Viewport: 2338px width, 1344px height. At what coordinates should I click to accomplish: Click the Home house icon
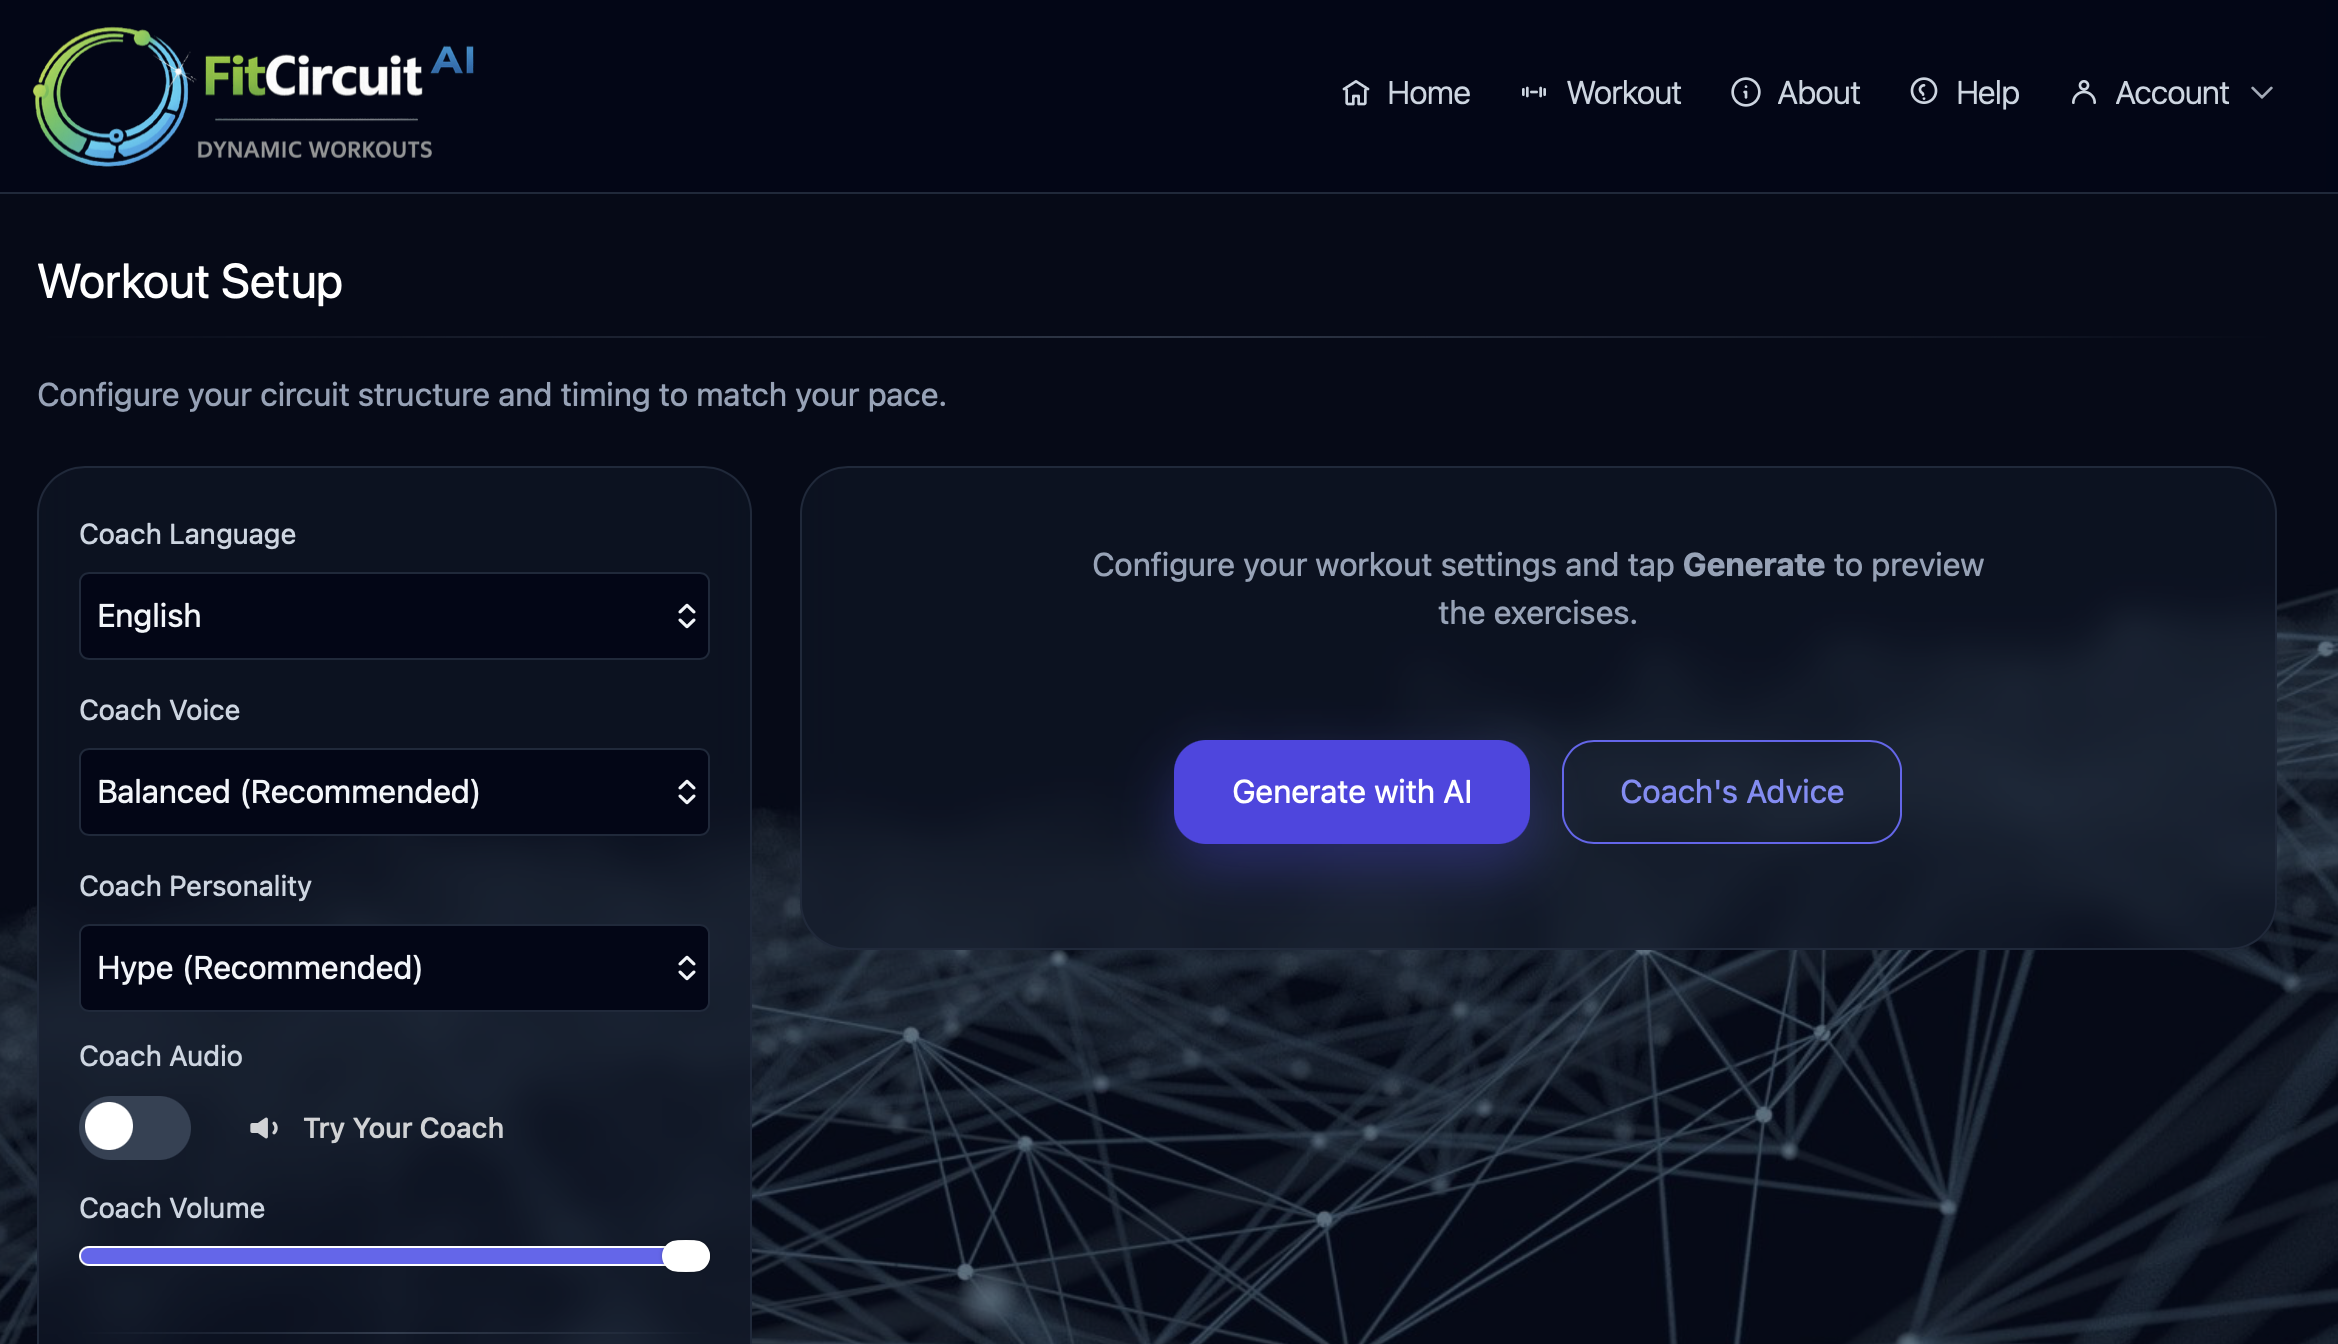coord(1355,93)
